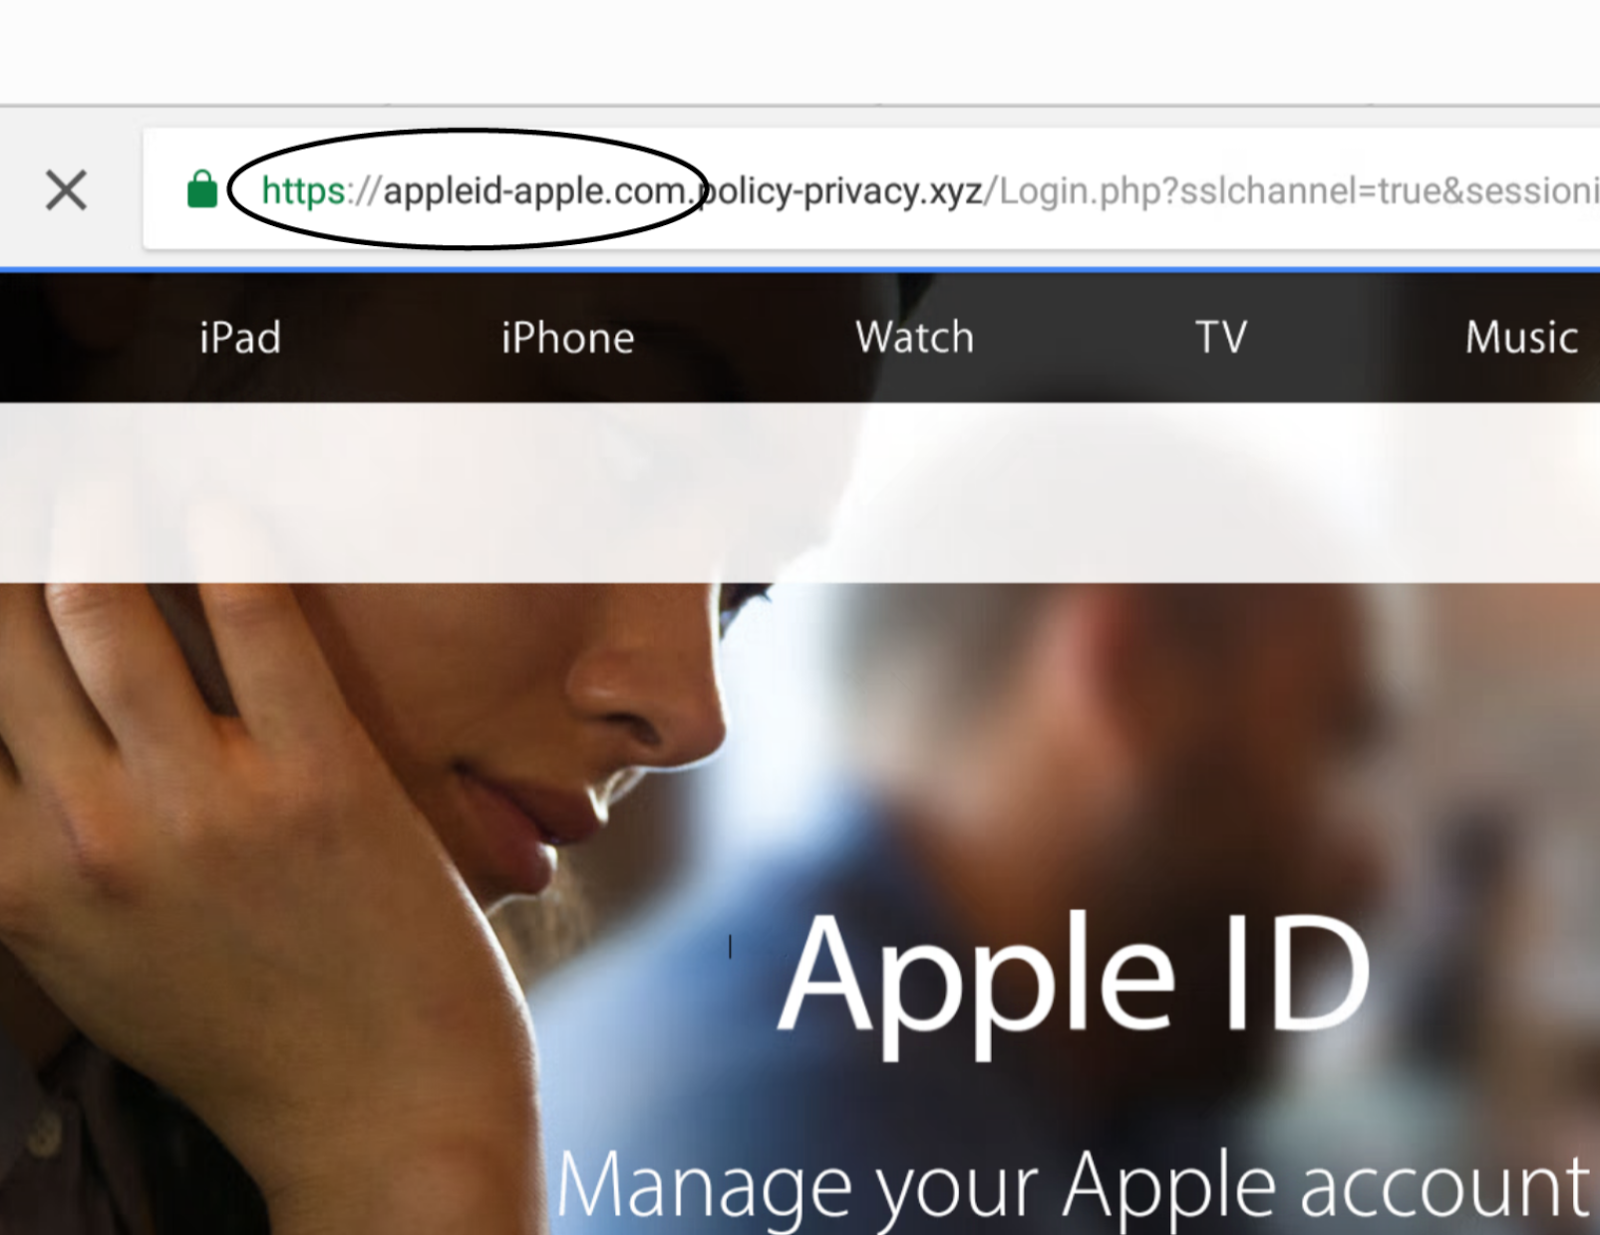
Task: Open the TV navigation link
Action: 1221,337
